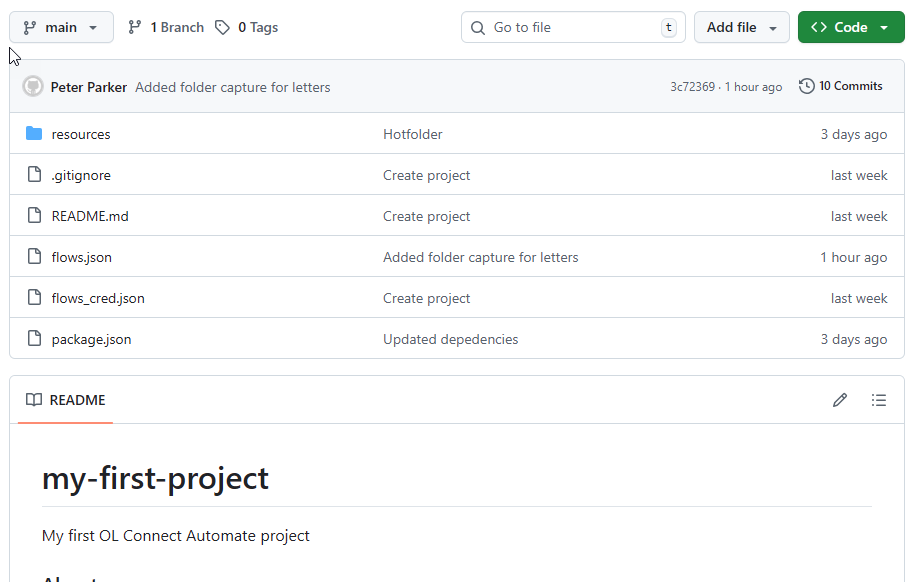Click the 3c72369 commit hash
This screenshot has height=582, width=913.
692,87
